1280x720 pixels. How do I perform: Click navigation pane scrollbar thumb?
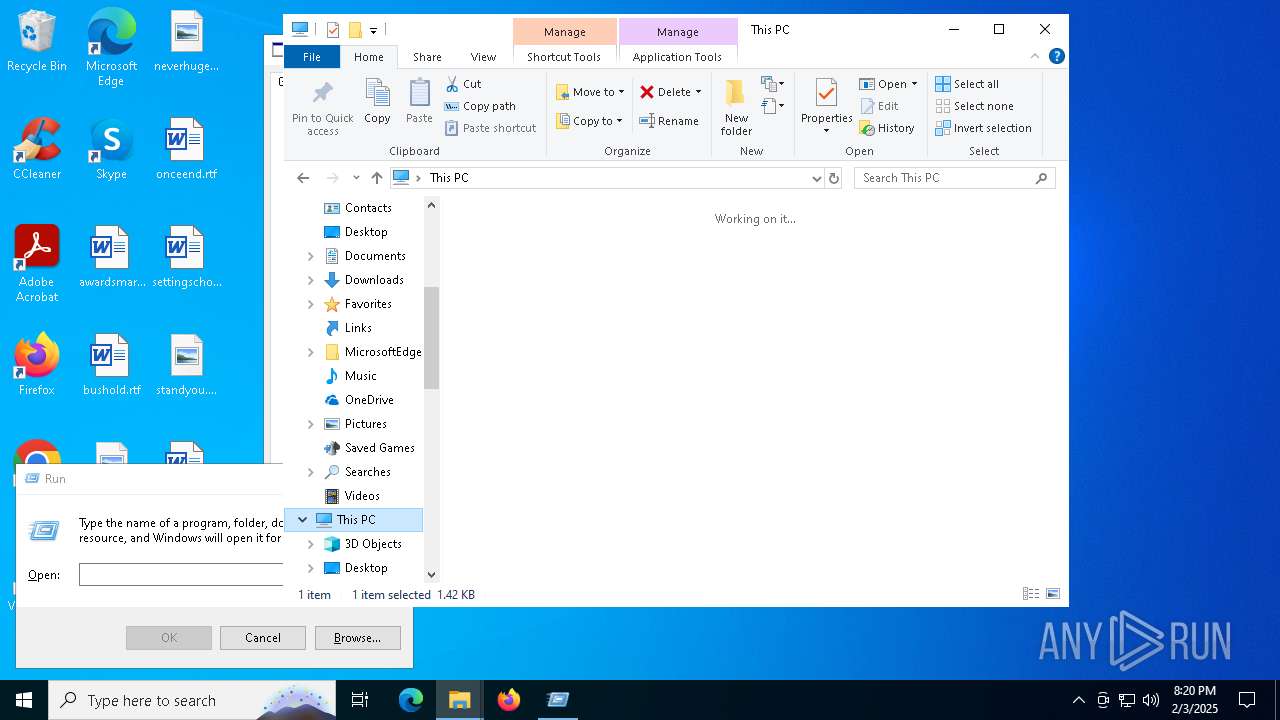(432, 337)
